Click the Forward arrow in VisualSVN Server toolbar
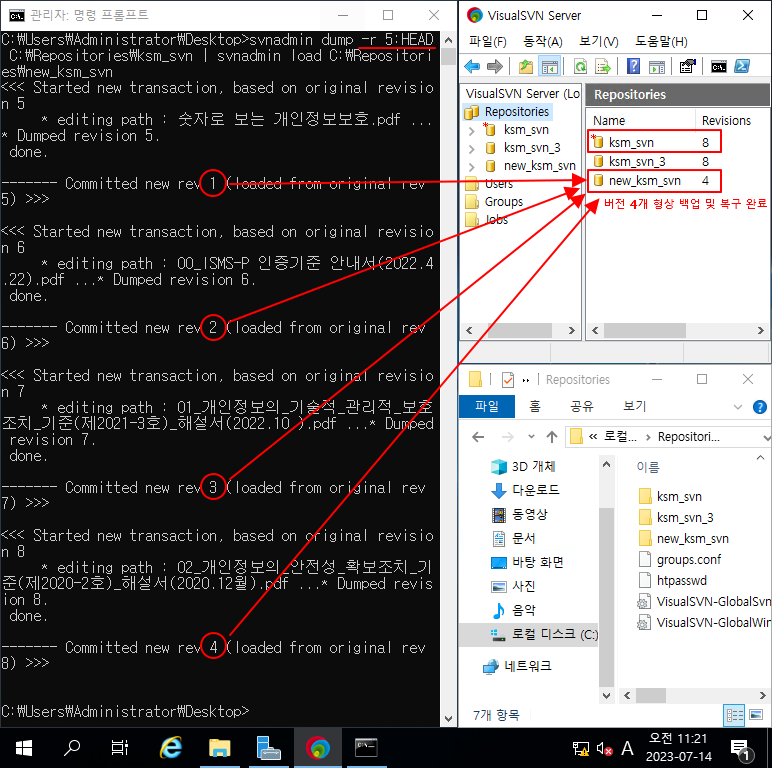Viewport: 772px width, 768px height. [x=494, y=66]
